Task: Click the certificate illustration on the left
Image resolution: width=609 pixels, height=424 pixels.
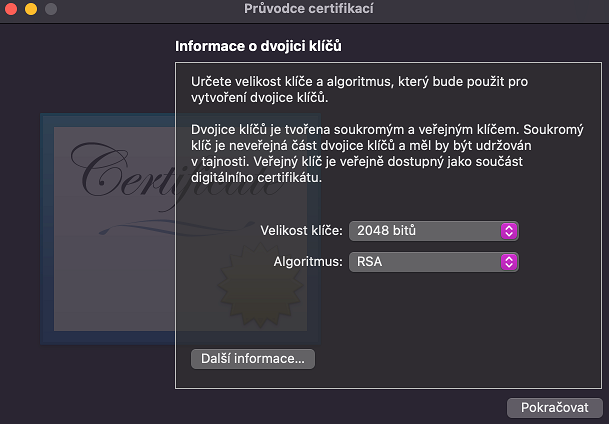Action: click(x=110, y=230)
